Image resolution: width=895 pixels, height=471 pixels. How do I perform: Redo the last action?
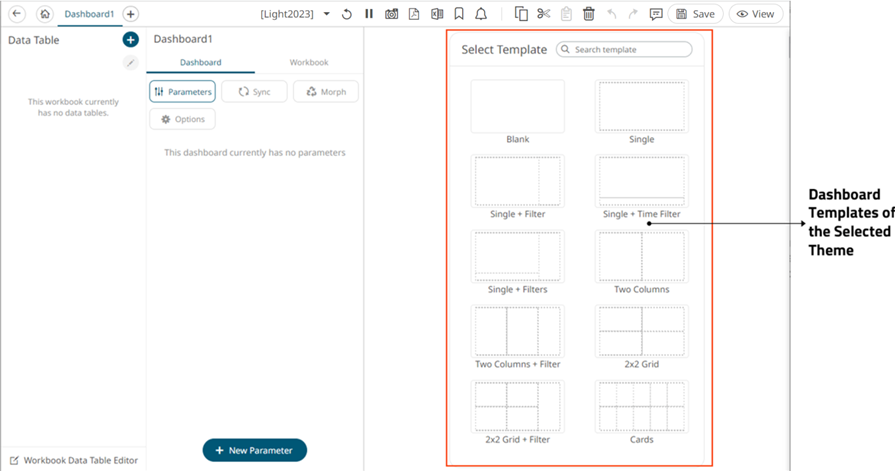coord(633,14)
